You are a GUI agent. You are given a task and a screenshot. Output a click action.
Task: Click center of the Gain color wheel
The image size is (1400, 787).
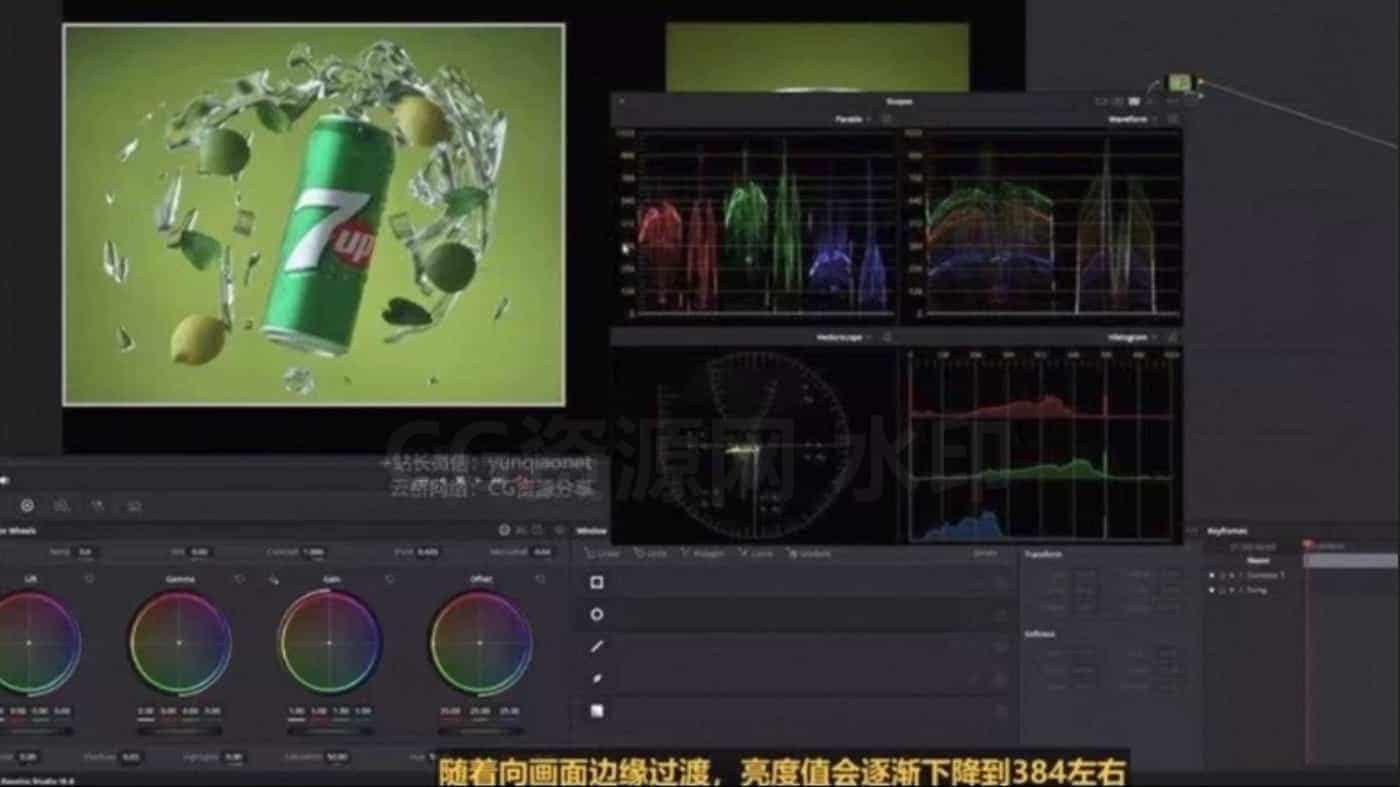click(330, 643)
